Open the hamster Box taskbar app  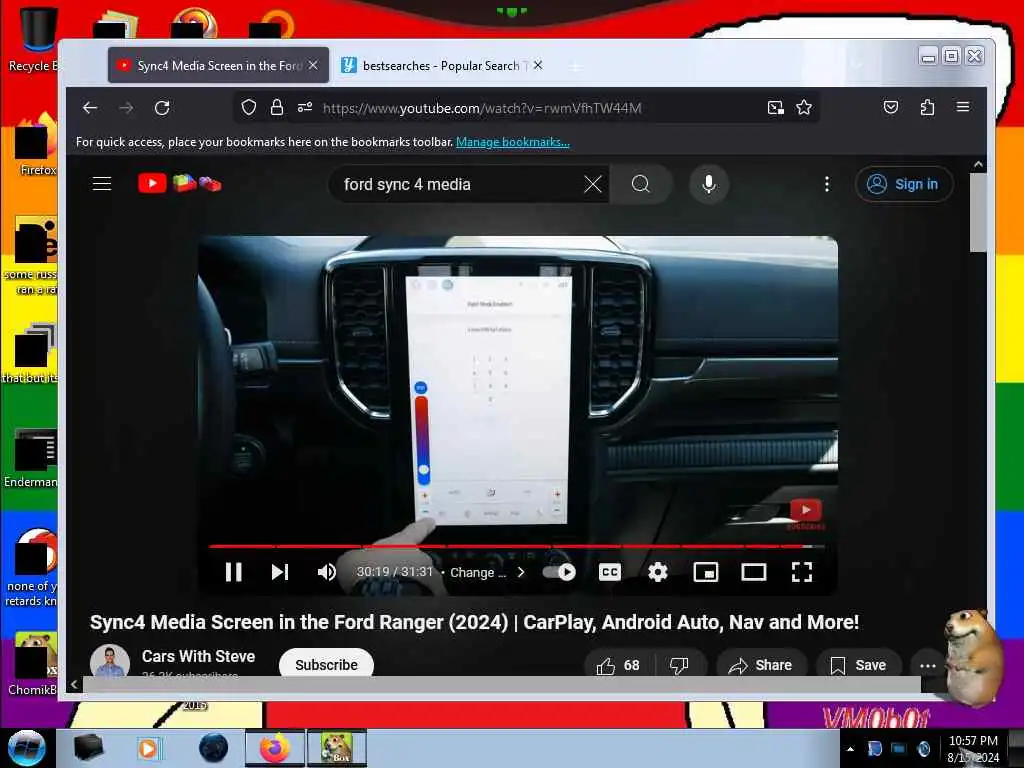point(336,748)
